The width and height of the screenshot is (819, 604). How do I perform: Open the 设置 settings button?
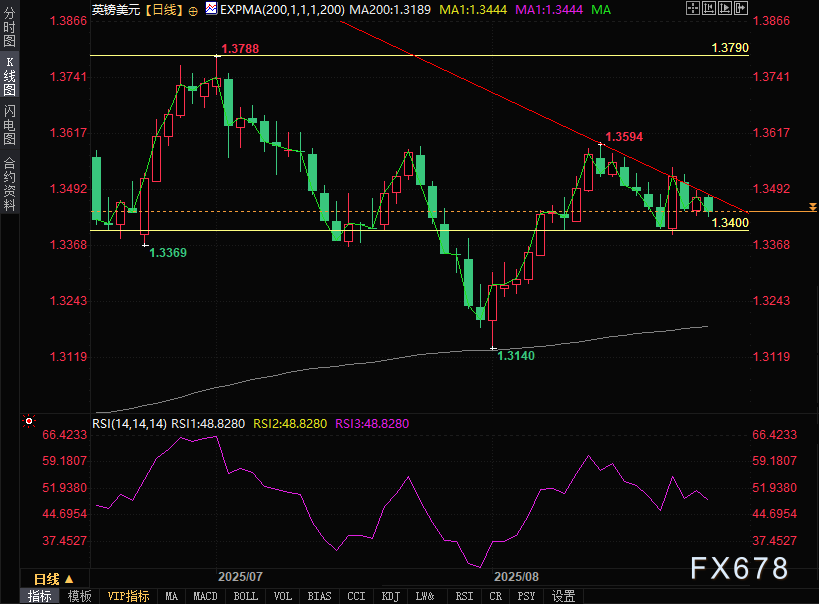tap(563, 596)
